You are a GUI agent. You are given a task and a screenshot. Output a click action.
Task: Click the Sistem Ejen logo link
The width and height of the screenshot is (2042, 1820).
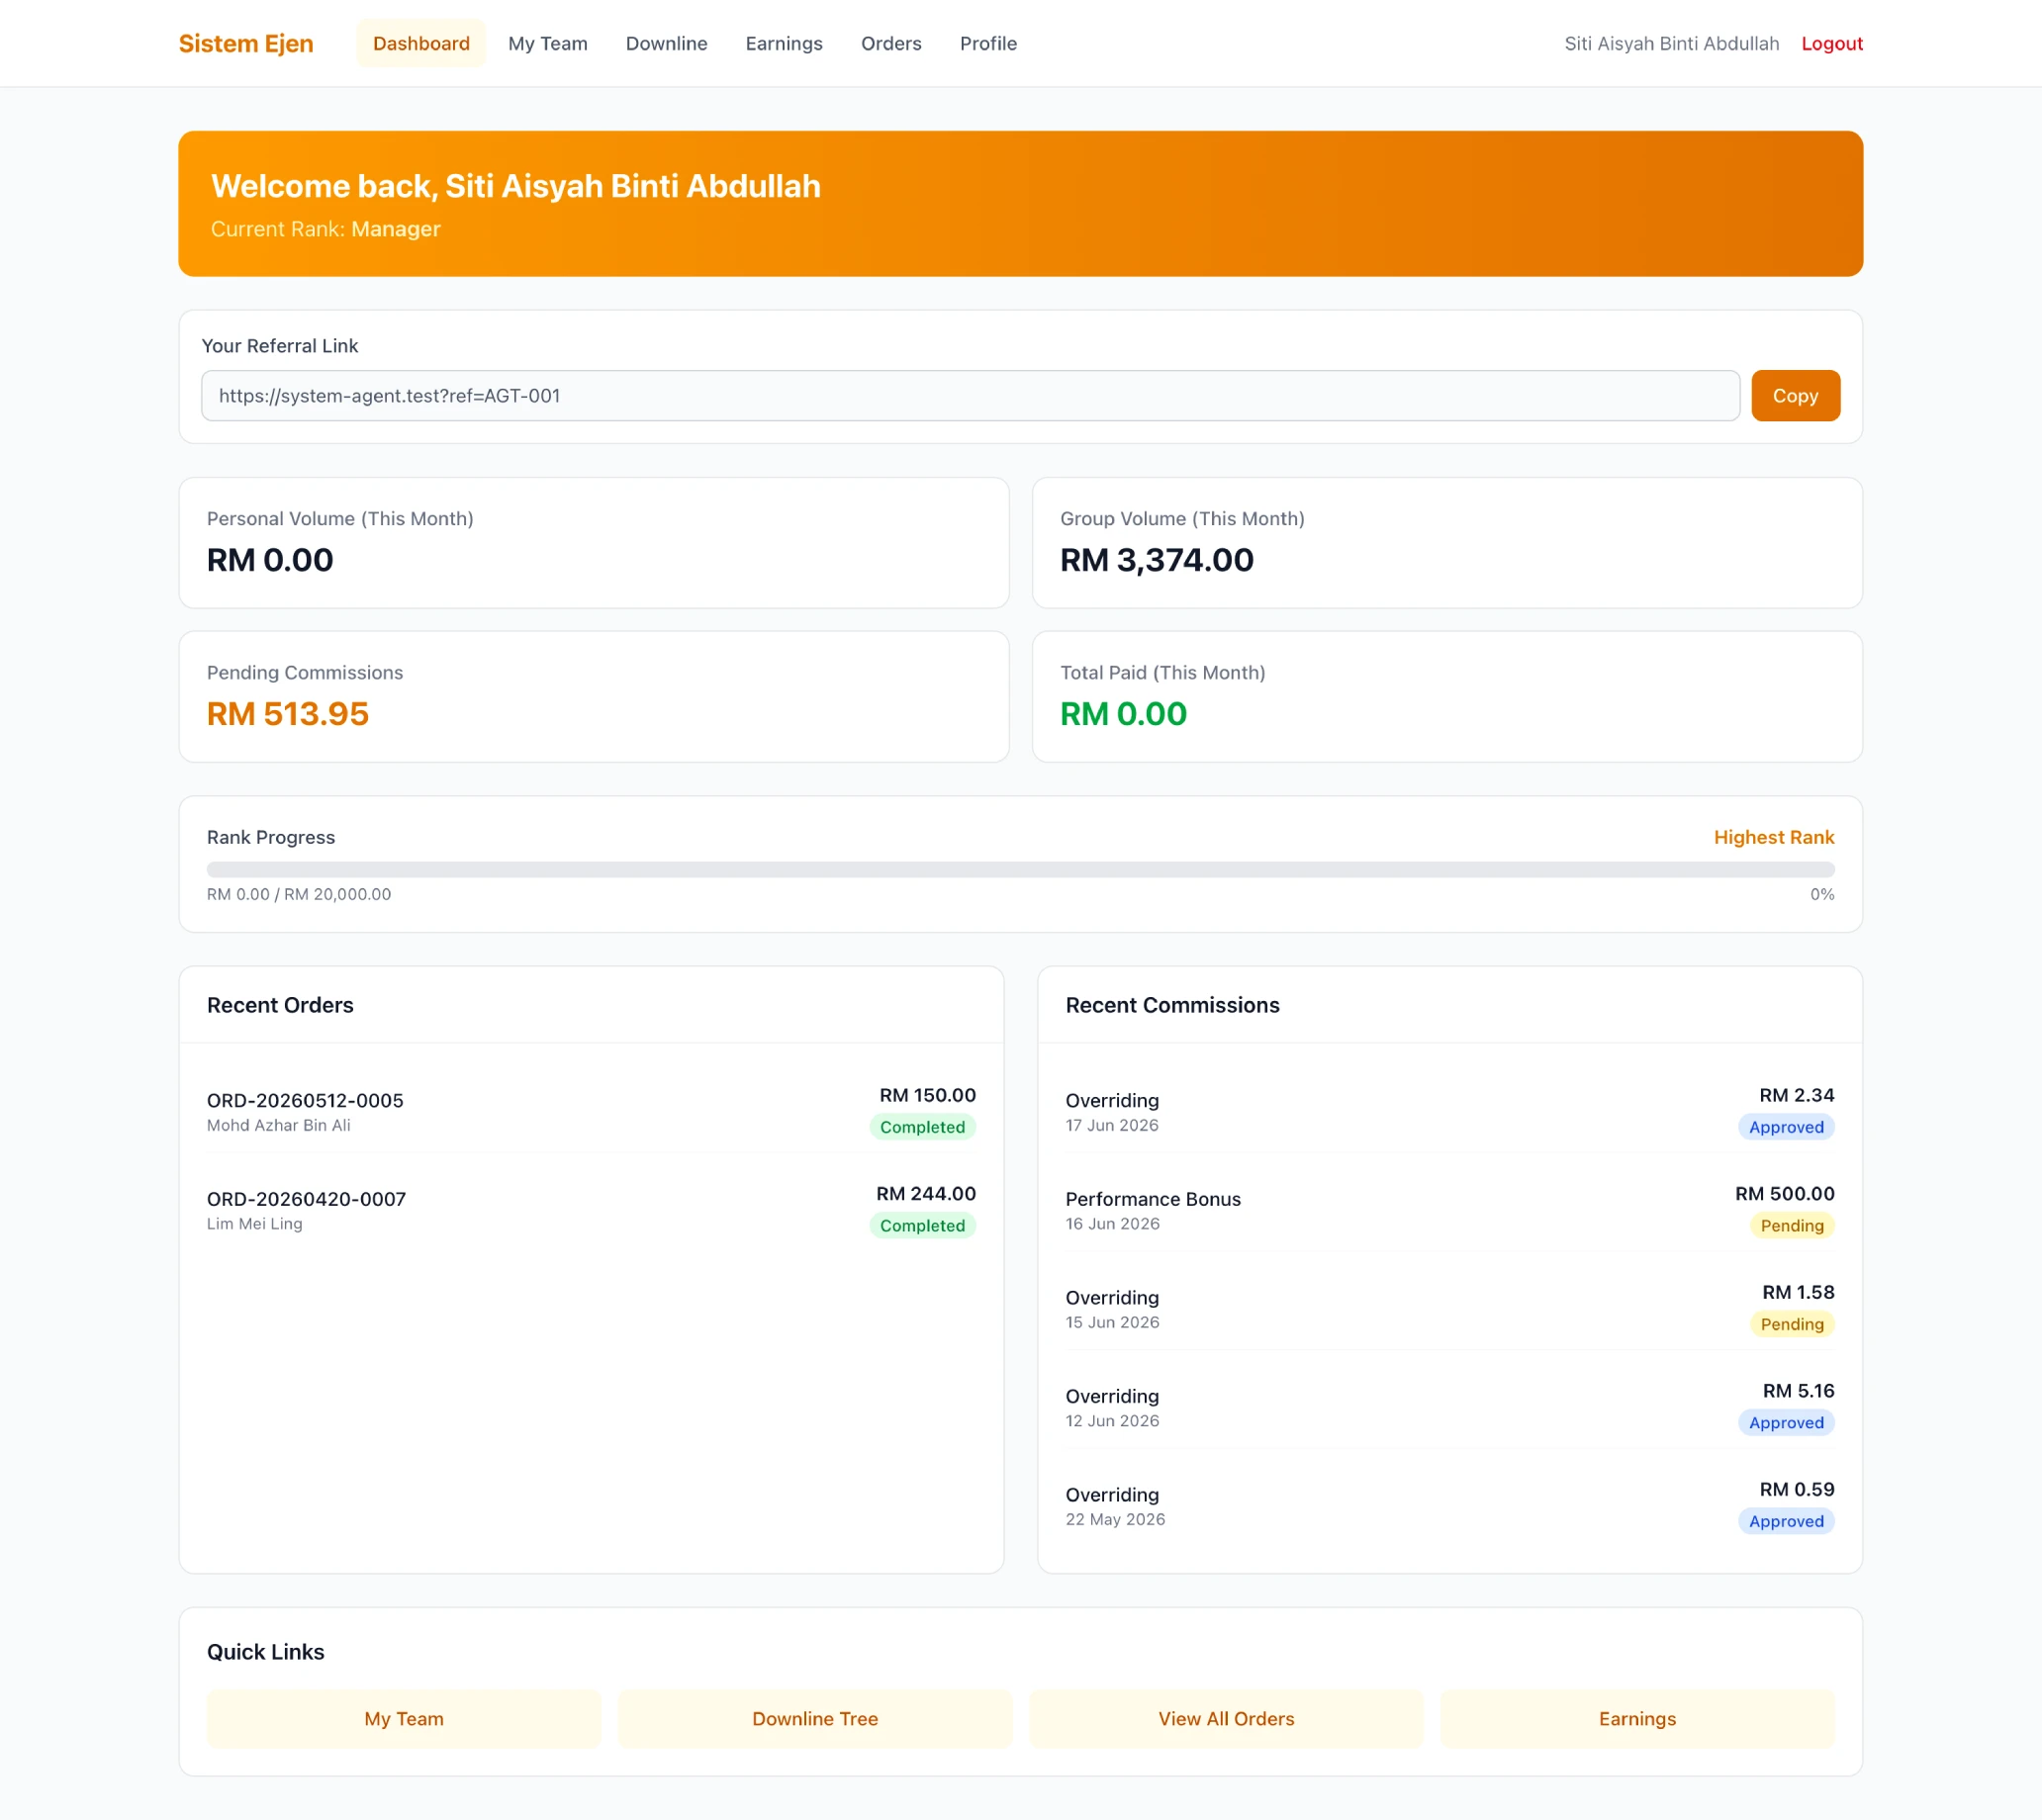(x=246, y=43)
